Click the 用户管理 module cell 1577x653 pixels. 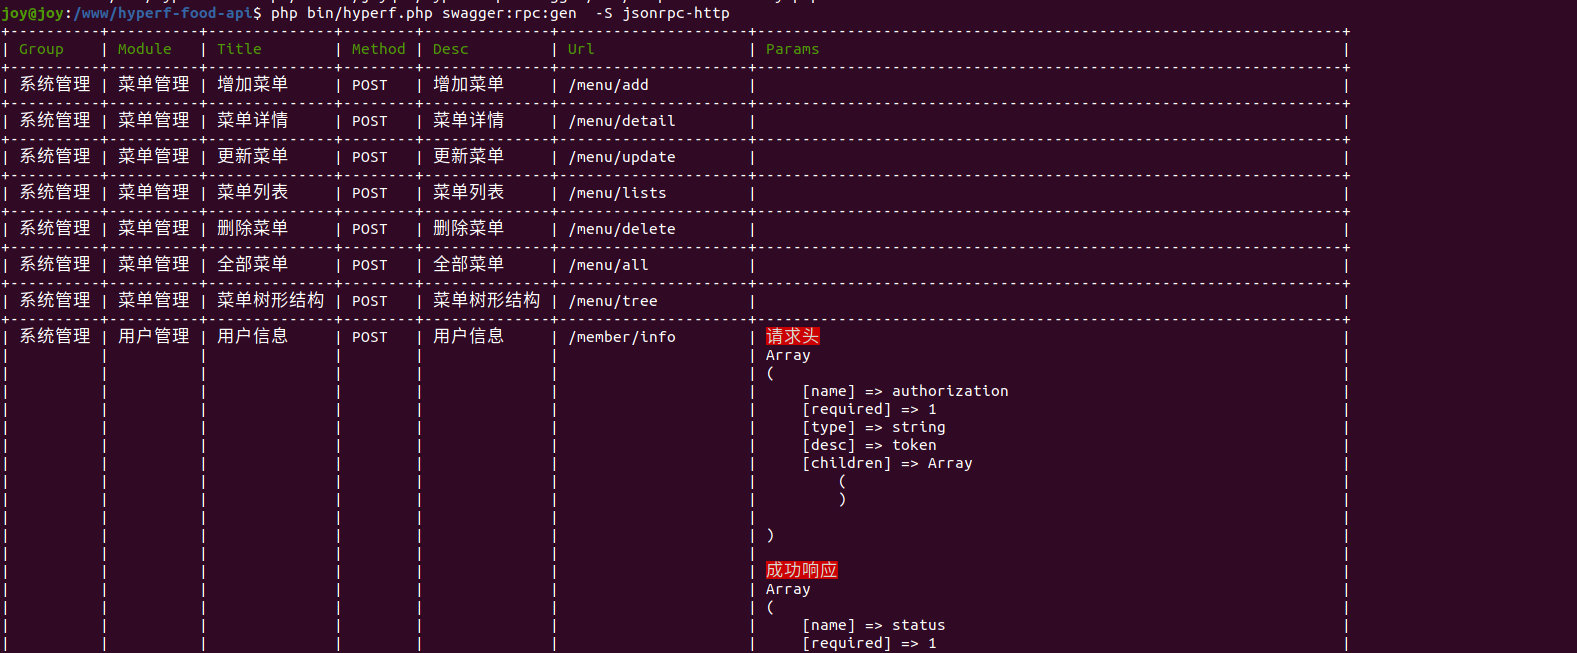tap(153, 337)
